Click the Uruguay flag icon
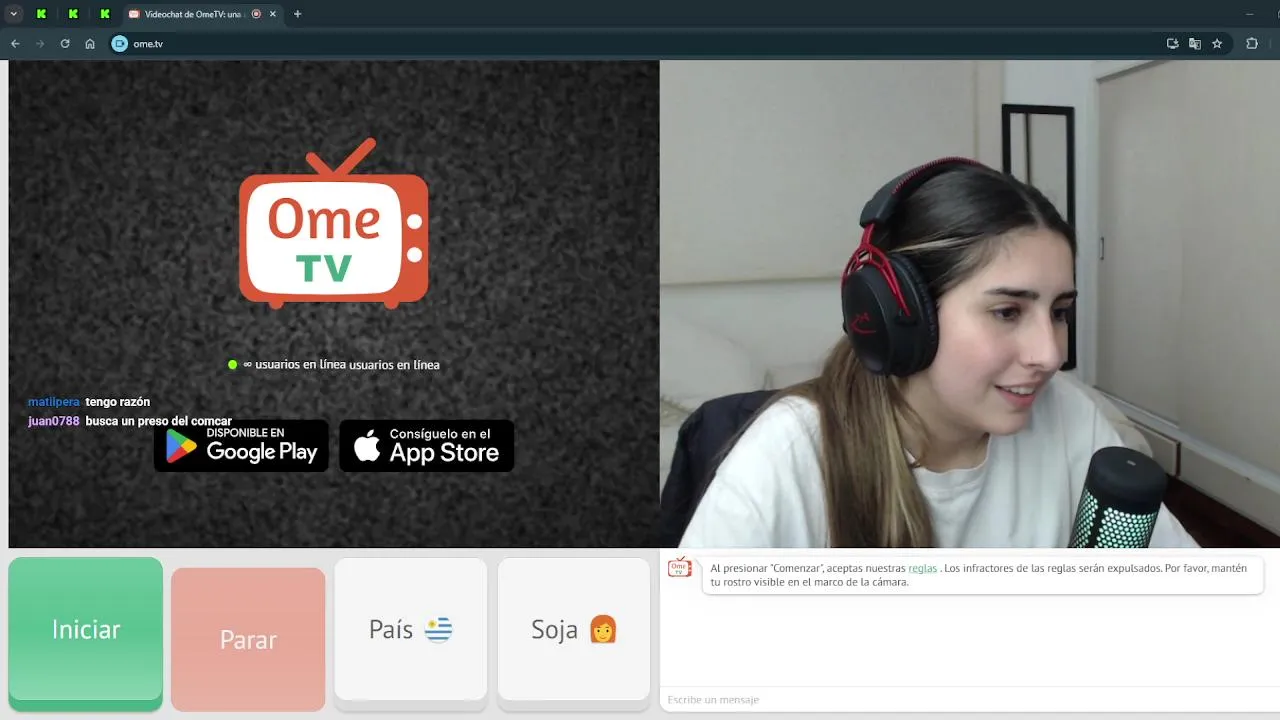The image size is (1280, 720). [x=438, y=630]
